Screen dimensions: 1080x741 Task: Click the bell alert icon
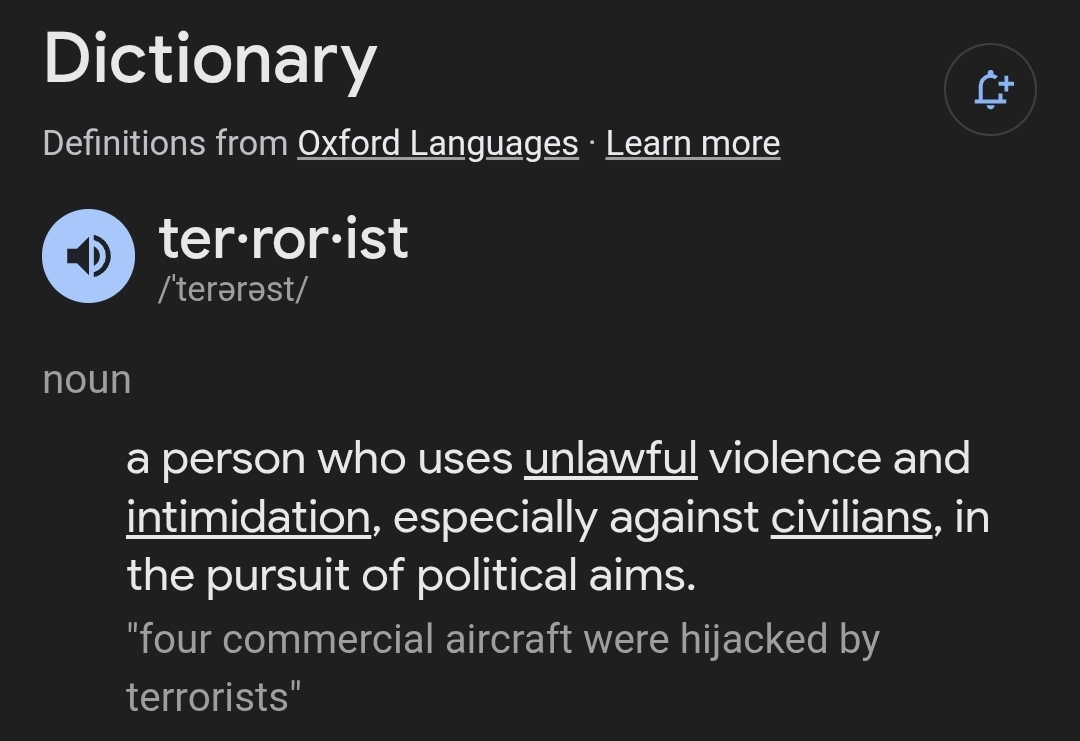(x=990, y=90)
